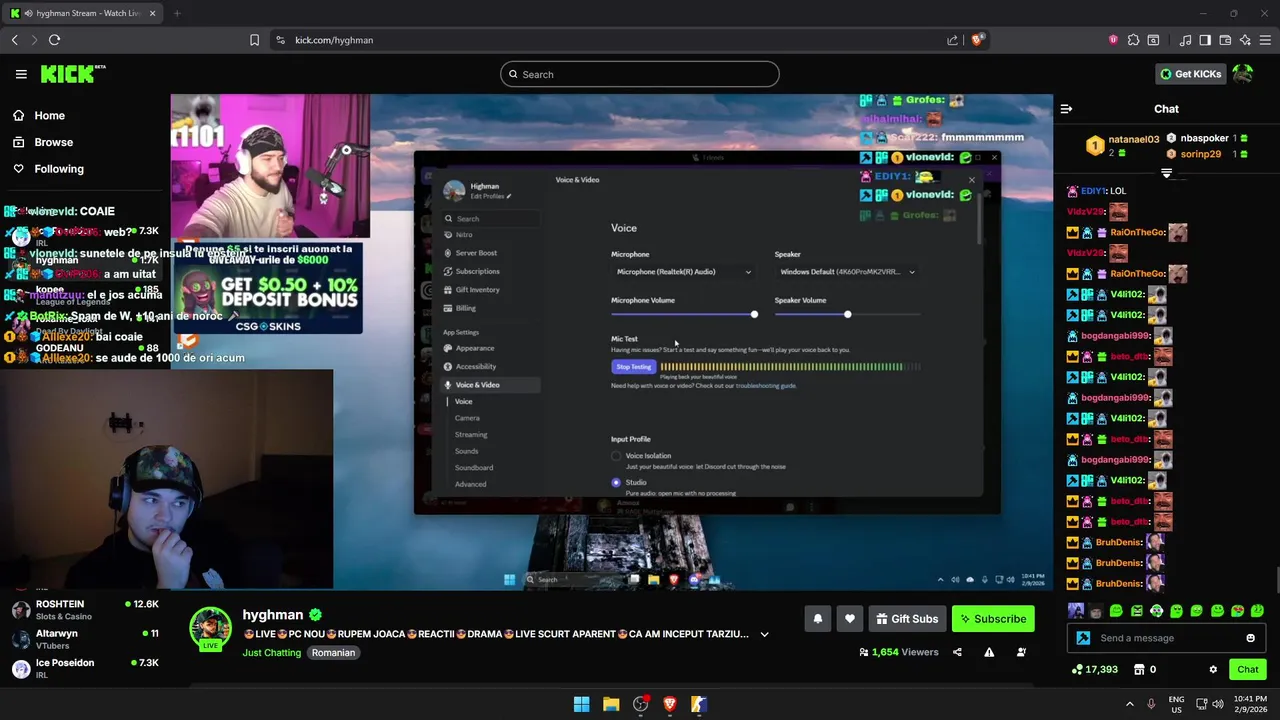
Task: Open chat settings gear icon
Action: pyautogui.click(x=1213, y=670)
